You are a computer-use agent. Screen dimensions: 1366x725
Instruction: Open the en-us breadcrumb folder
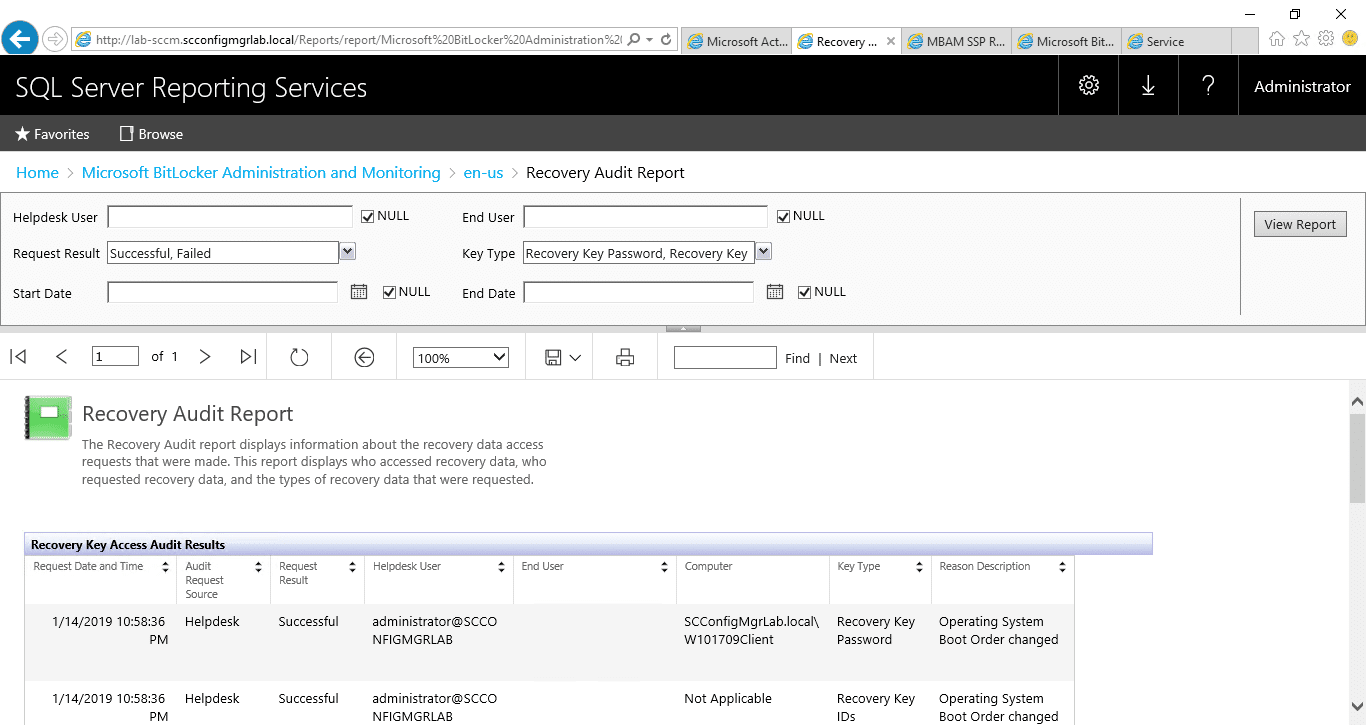coord(483,173)
